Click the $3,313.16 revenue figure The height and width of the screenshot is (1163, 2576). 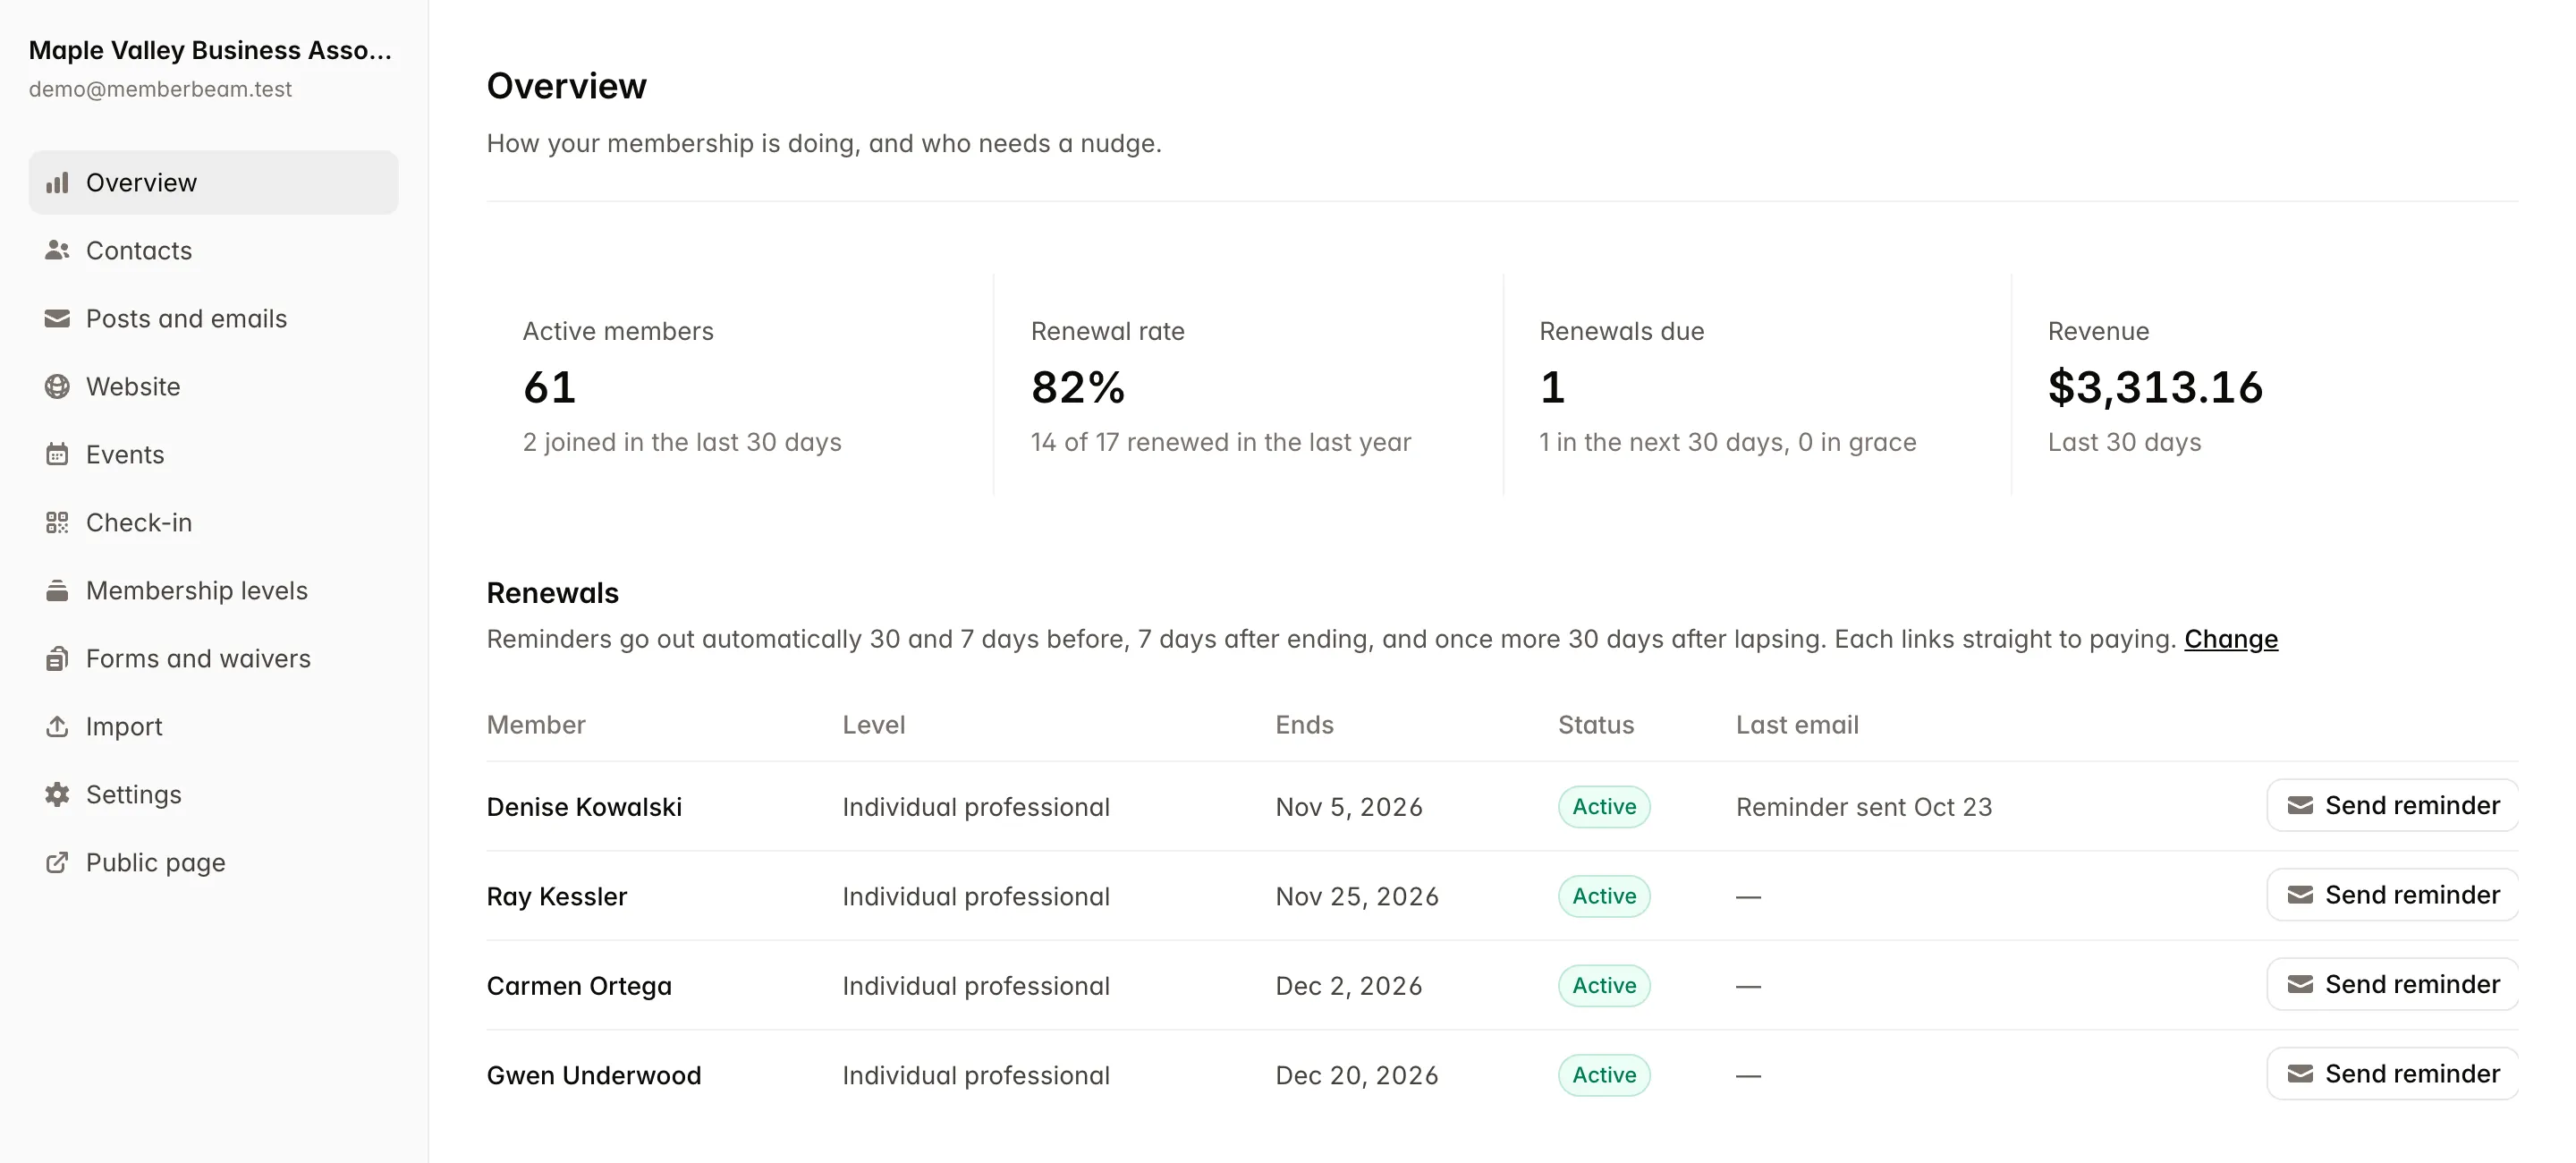pyautogui.click(x=2155, y=387)
